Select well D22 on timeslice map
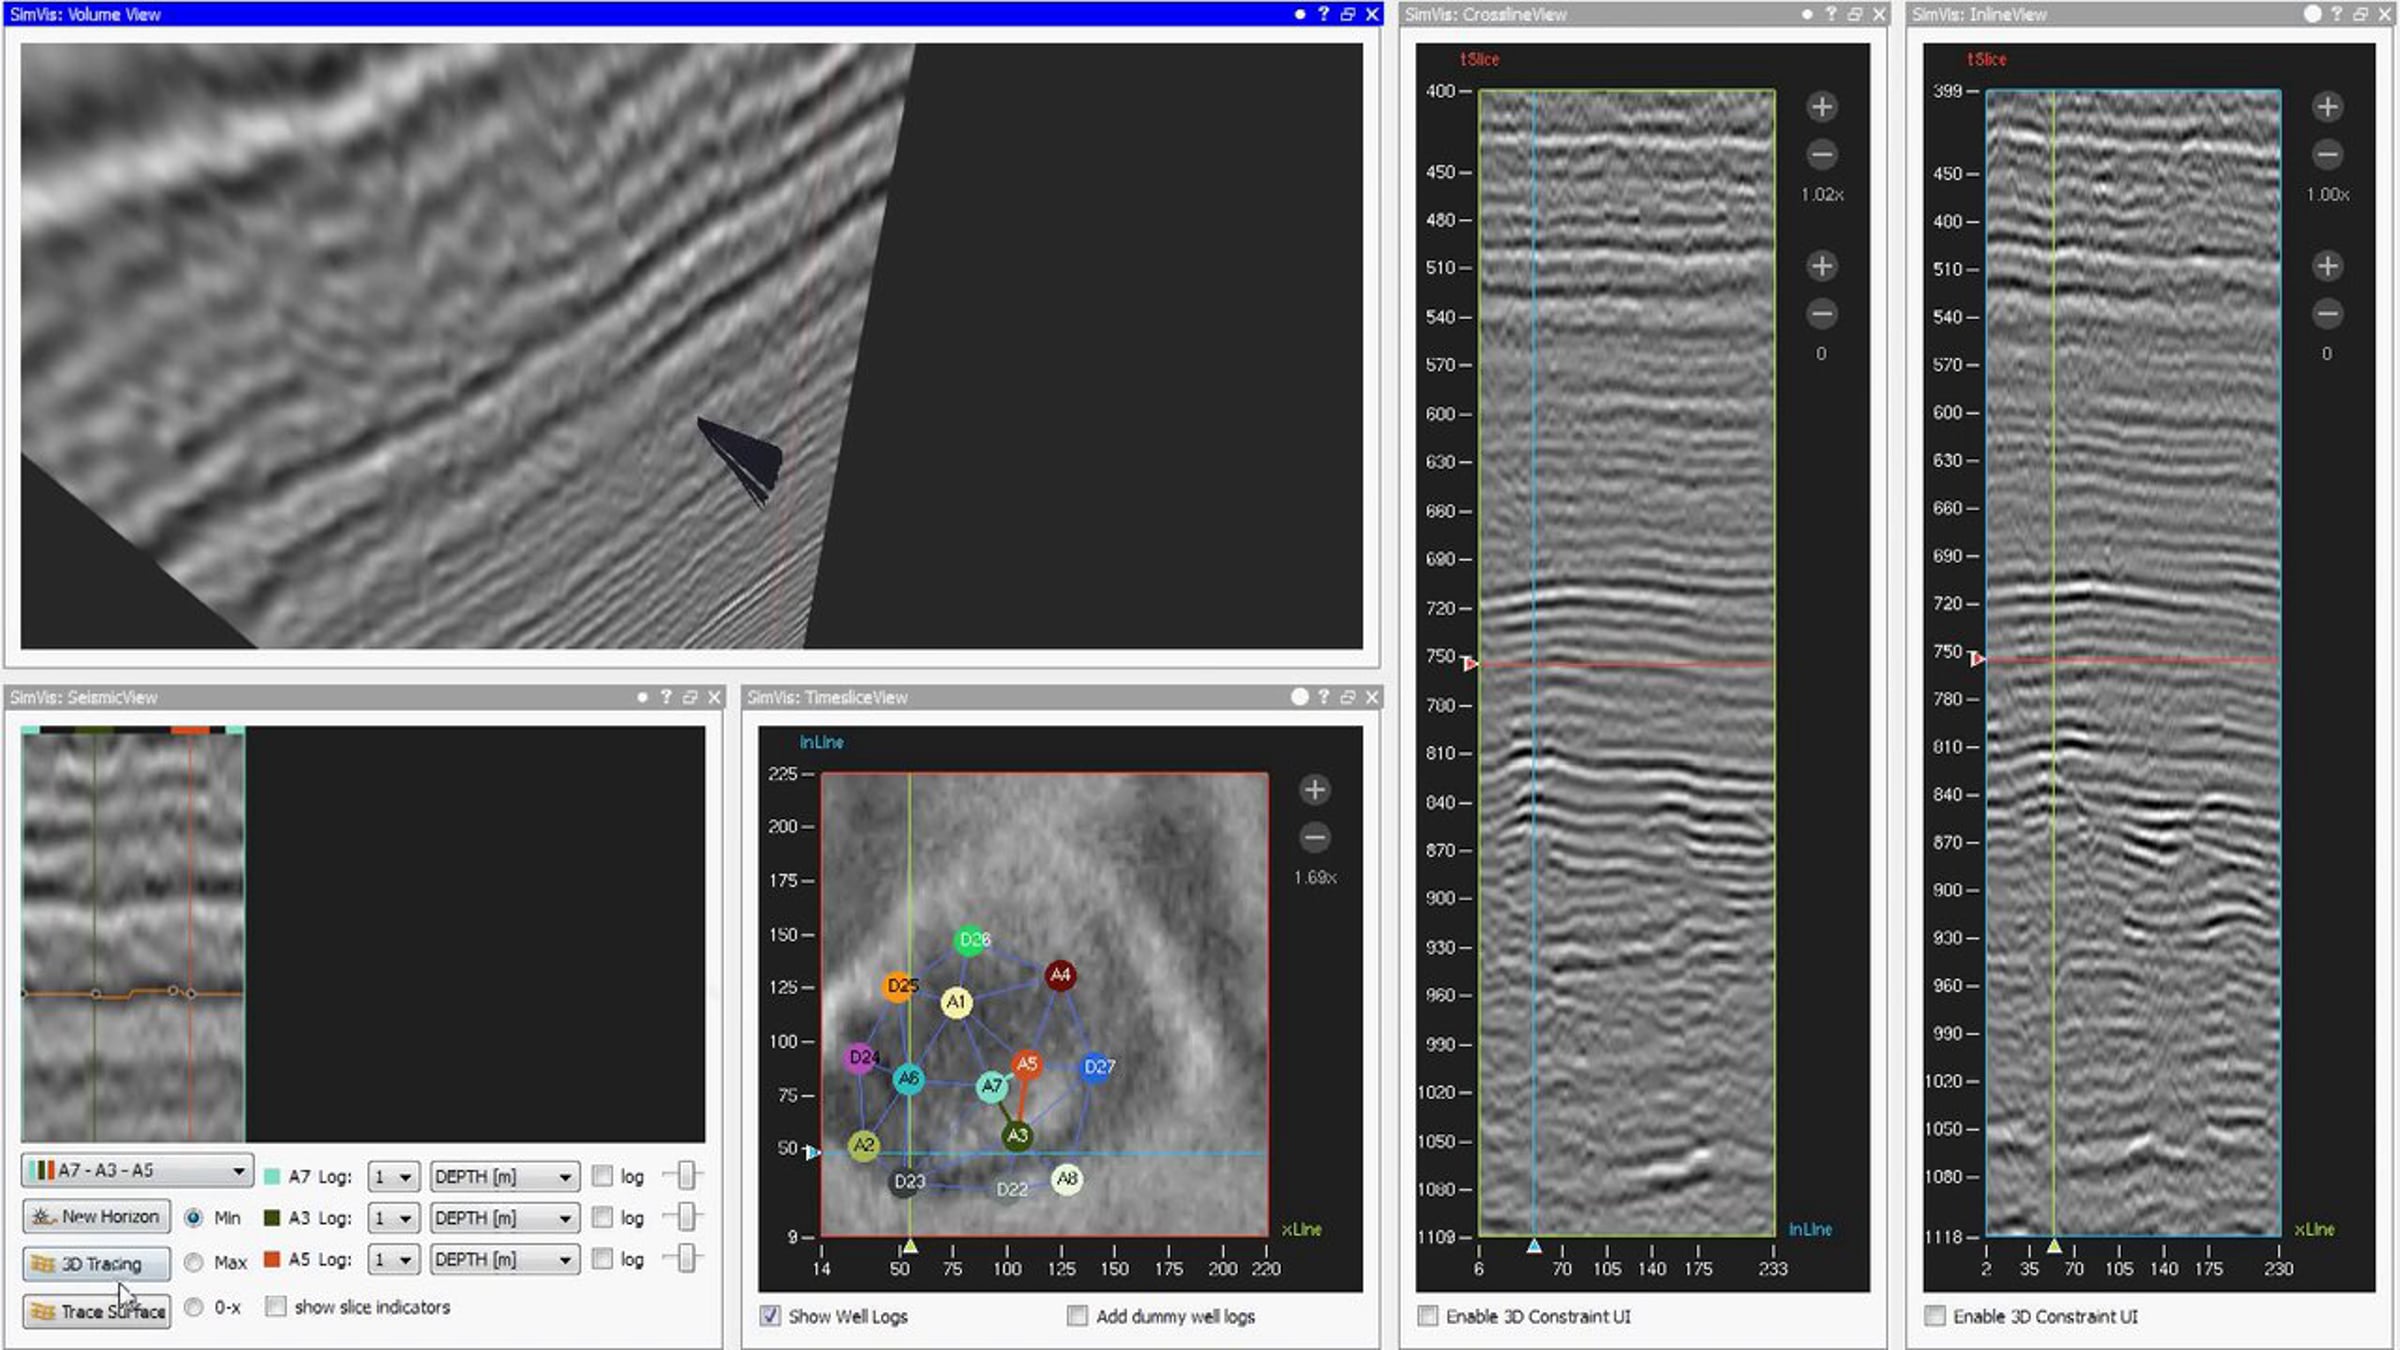 [x=1011, y=1190]
